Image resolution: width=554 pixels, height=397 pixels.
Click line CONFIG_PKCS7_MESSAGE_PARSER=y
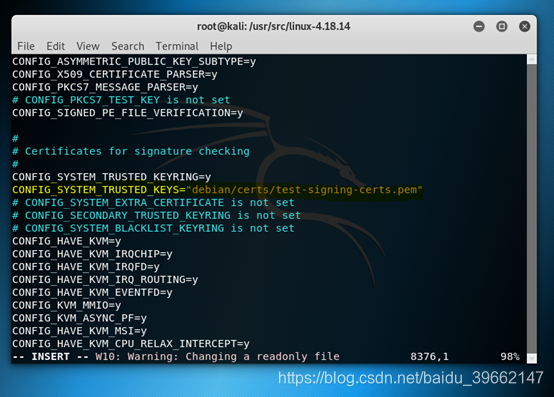[x=105, y=87]
